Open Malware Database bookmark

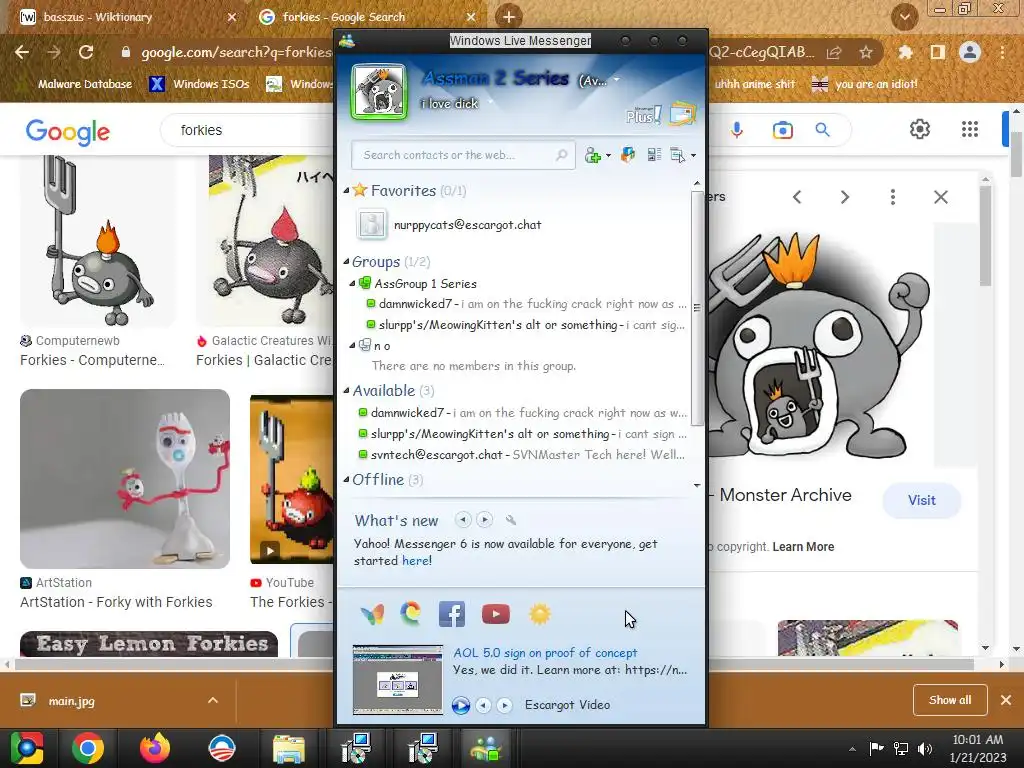84,84
